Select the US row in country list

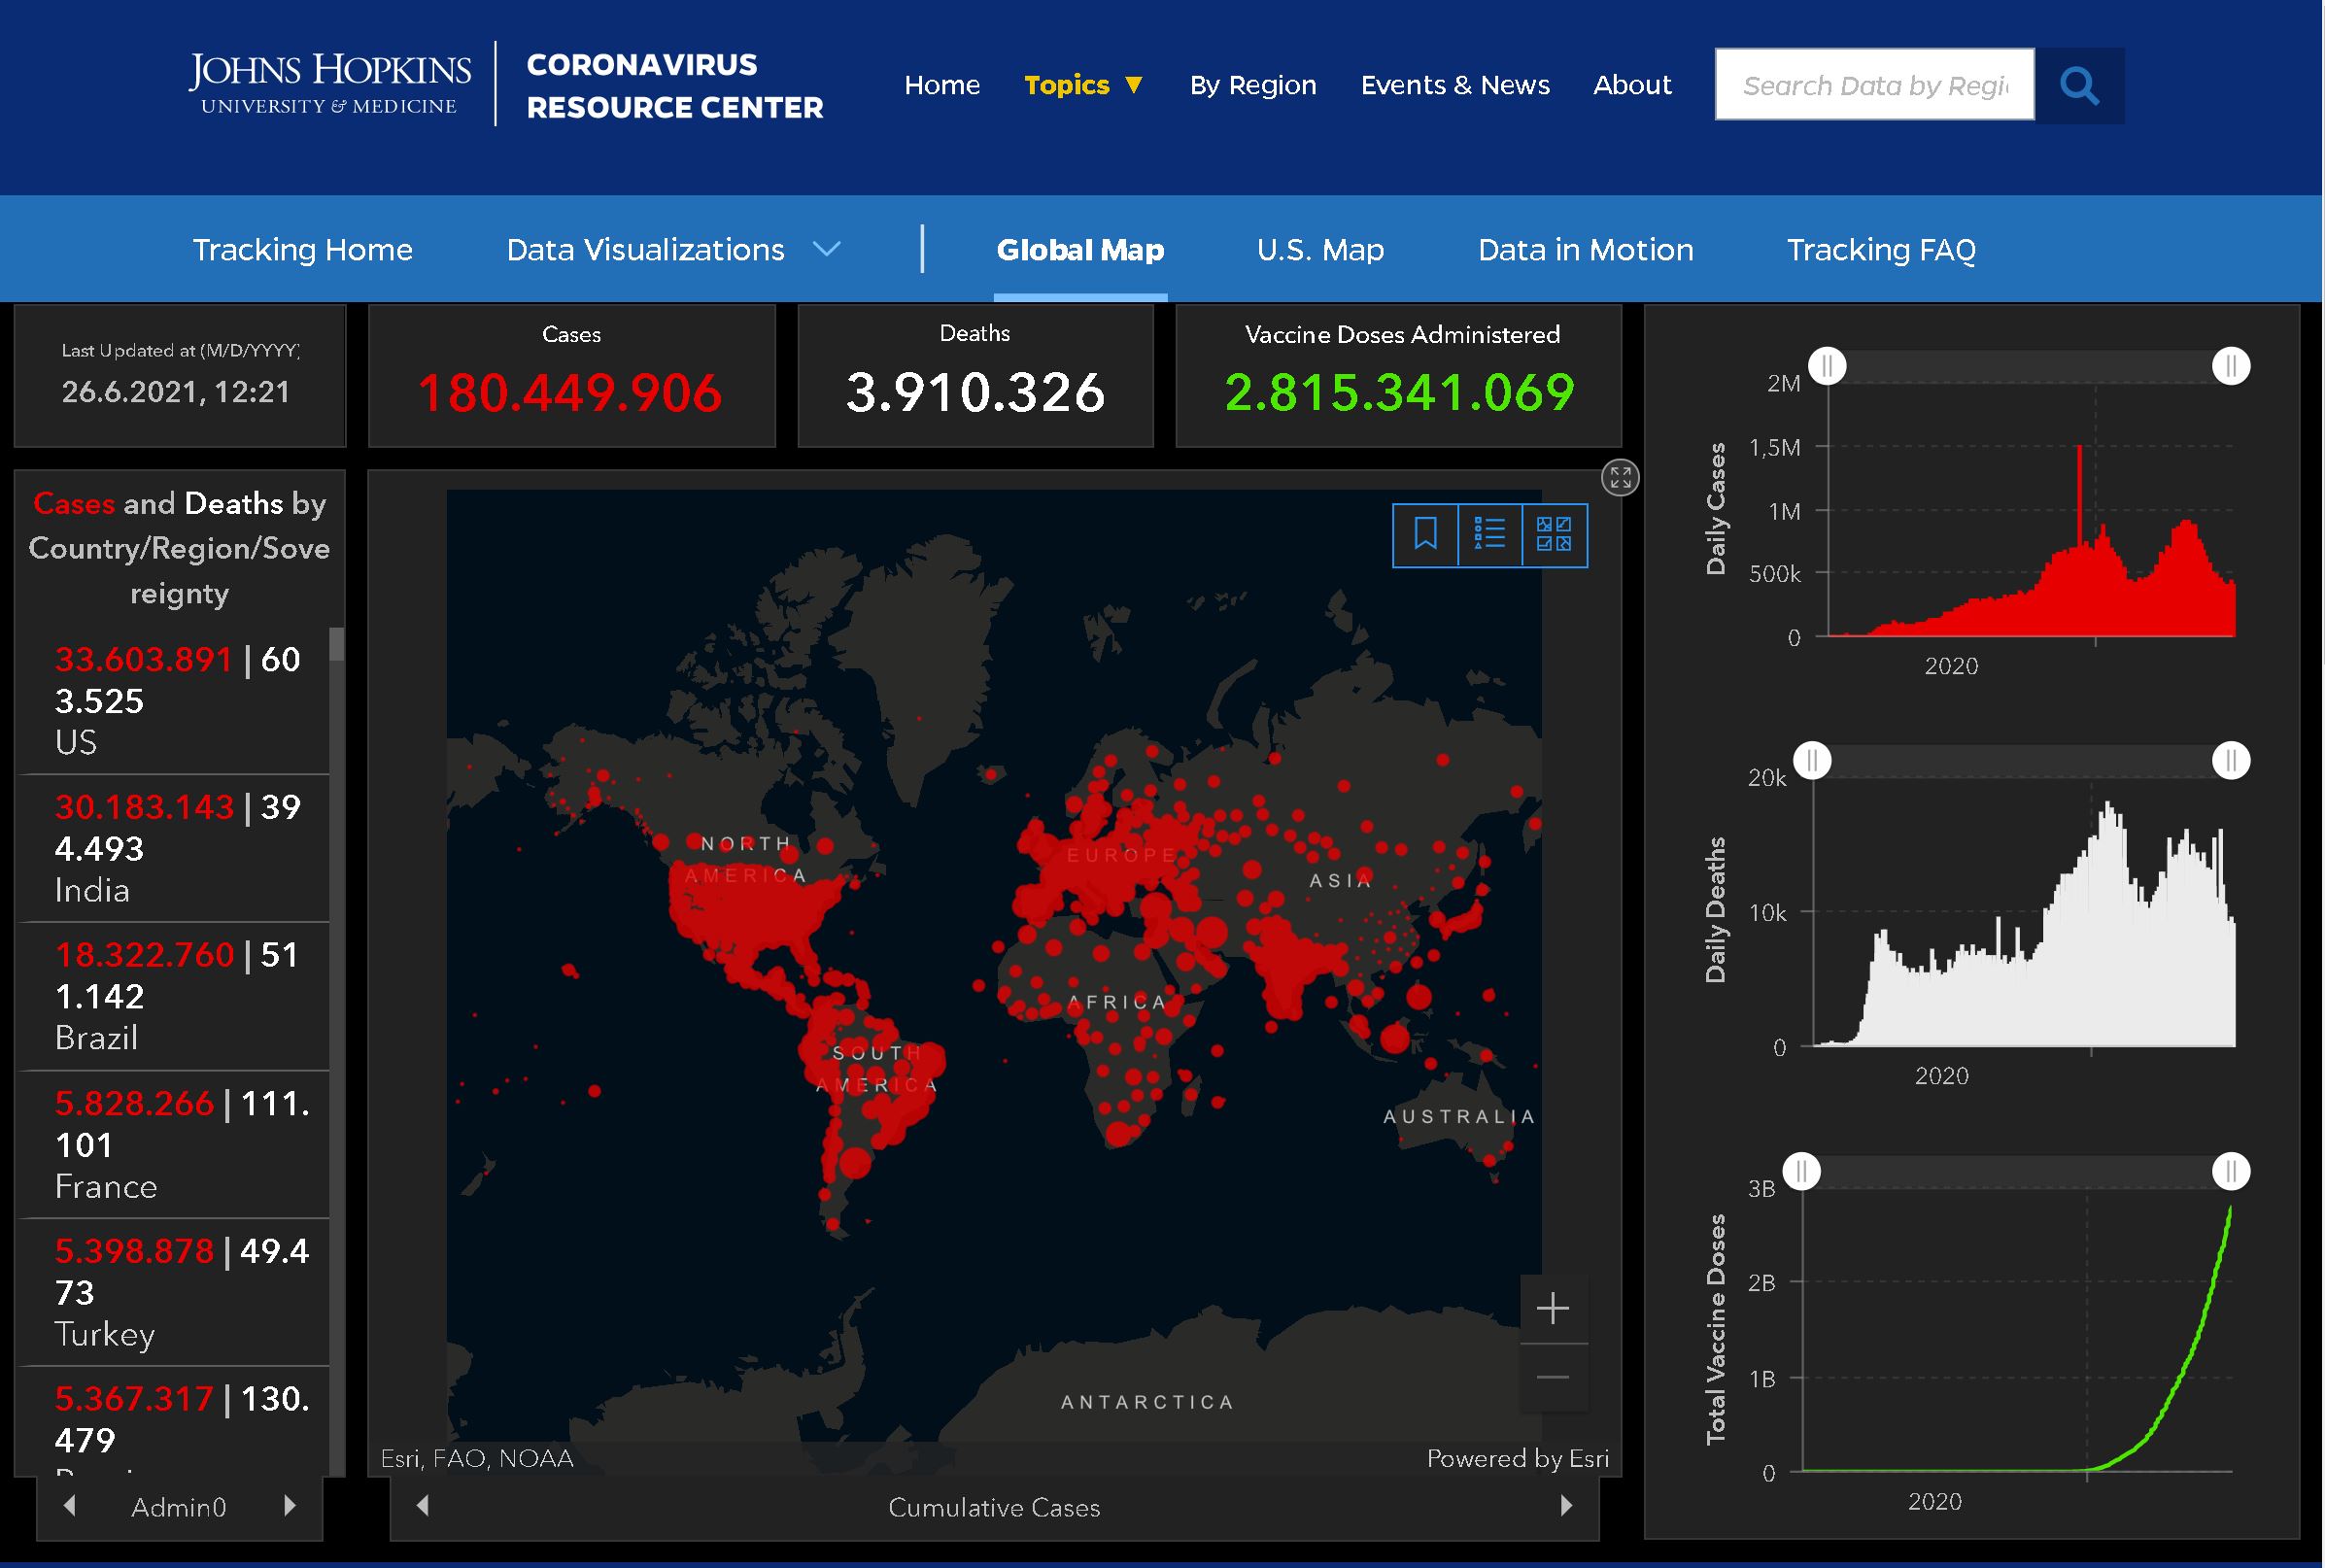coord(175,700)
